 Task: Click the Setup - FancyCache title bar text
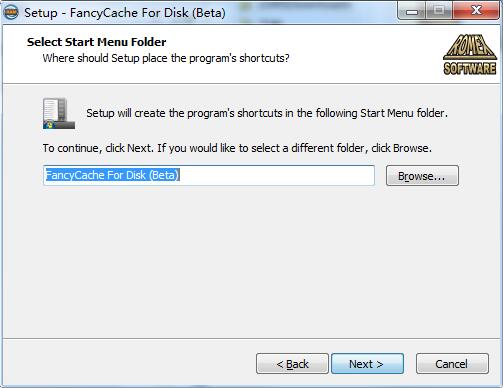pyautogui.click(x=125, y=13)
